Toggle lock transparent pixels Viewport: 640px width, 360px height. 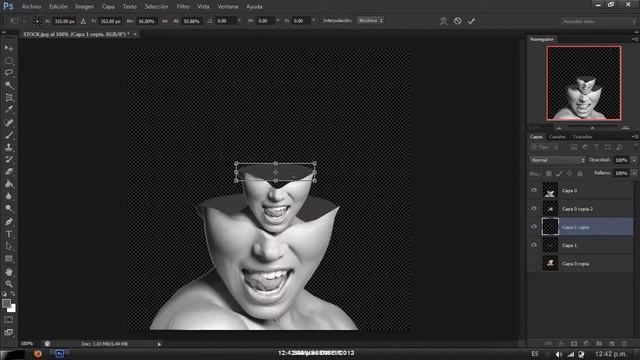click(549, 173)
